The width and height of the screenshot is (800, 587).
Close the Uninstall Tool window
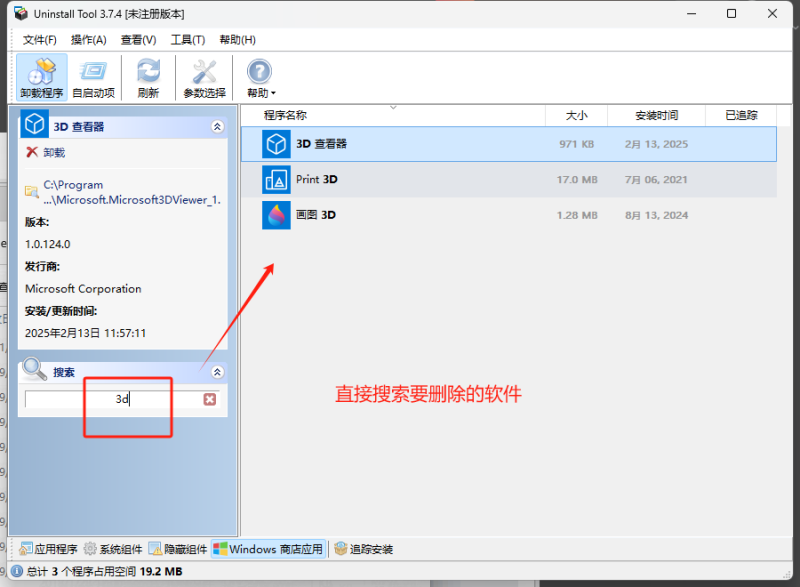click(772, 14)
